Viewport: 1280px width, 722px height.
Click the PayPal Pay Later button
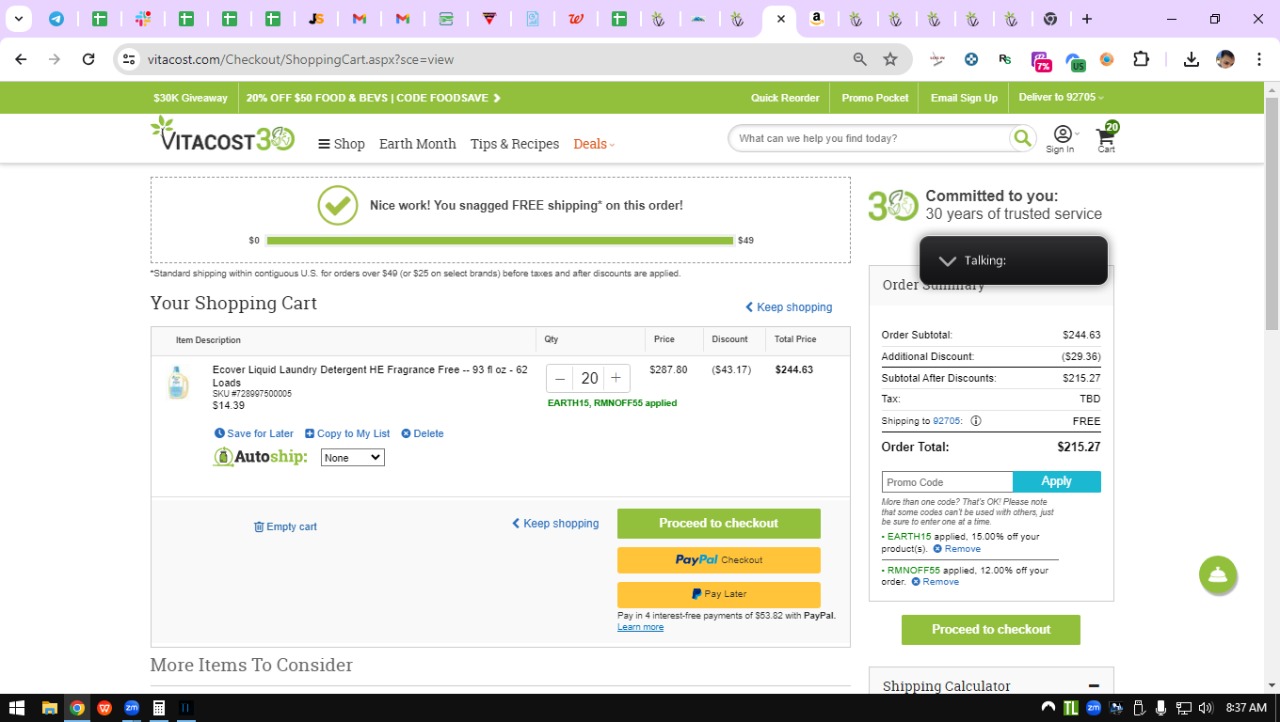click(718, 594)
